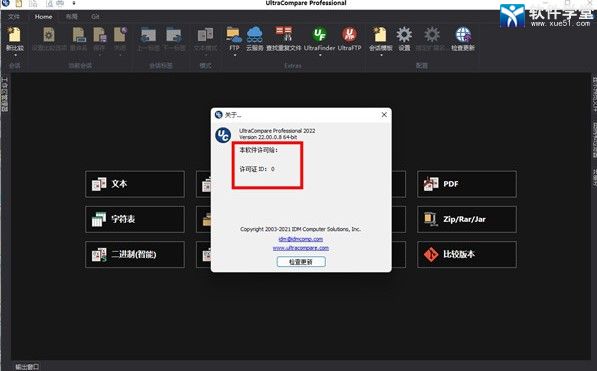This screenshot has height=371, width=597.
Task: Click the greyed session options gear-file icon
Action: pos(49,35)
